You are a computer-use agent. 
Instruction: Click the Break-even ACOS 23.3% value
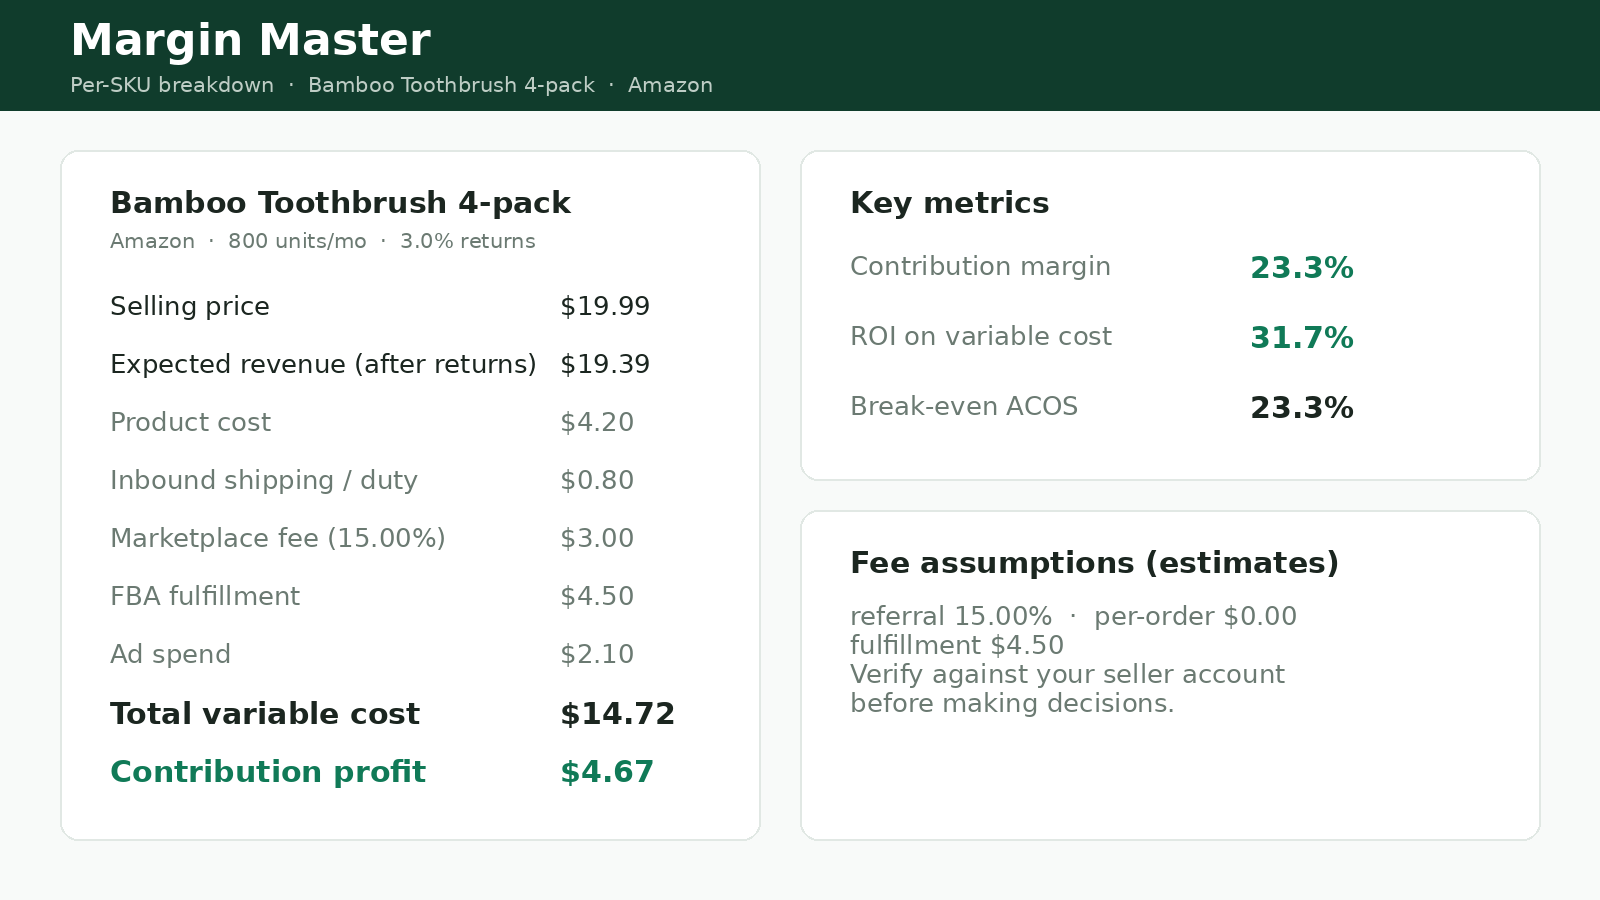click(x=1302, y=408)
